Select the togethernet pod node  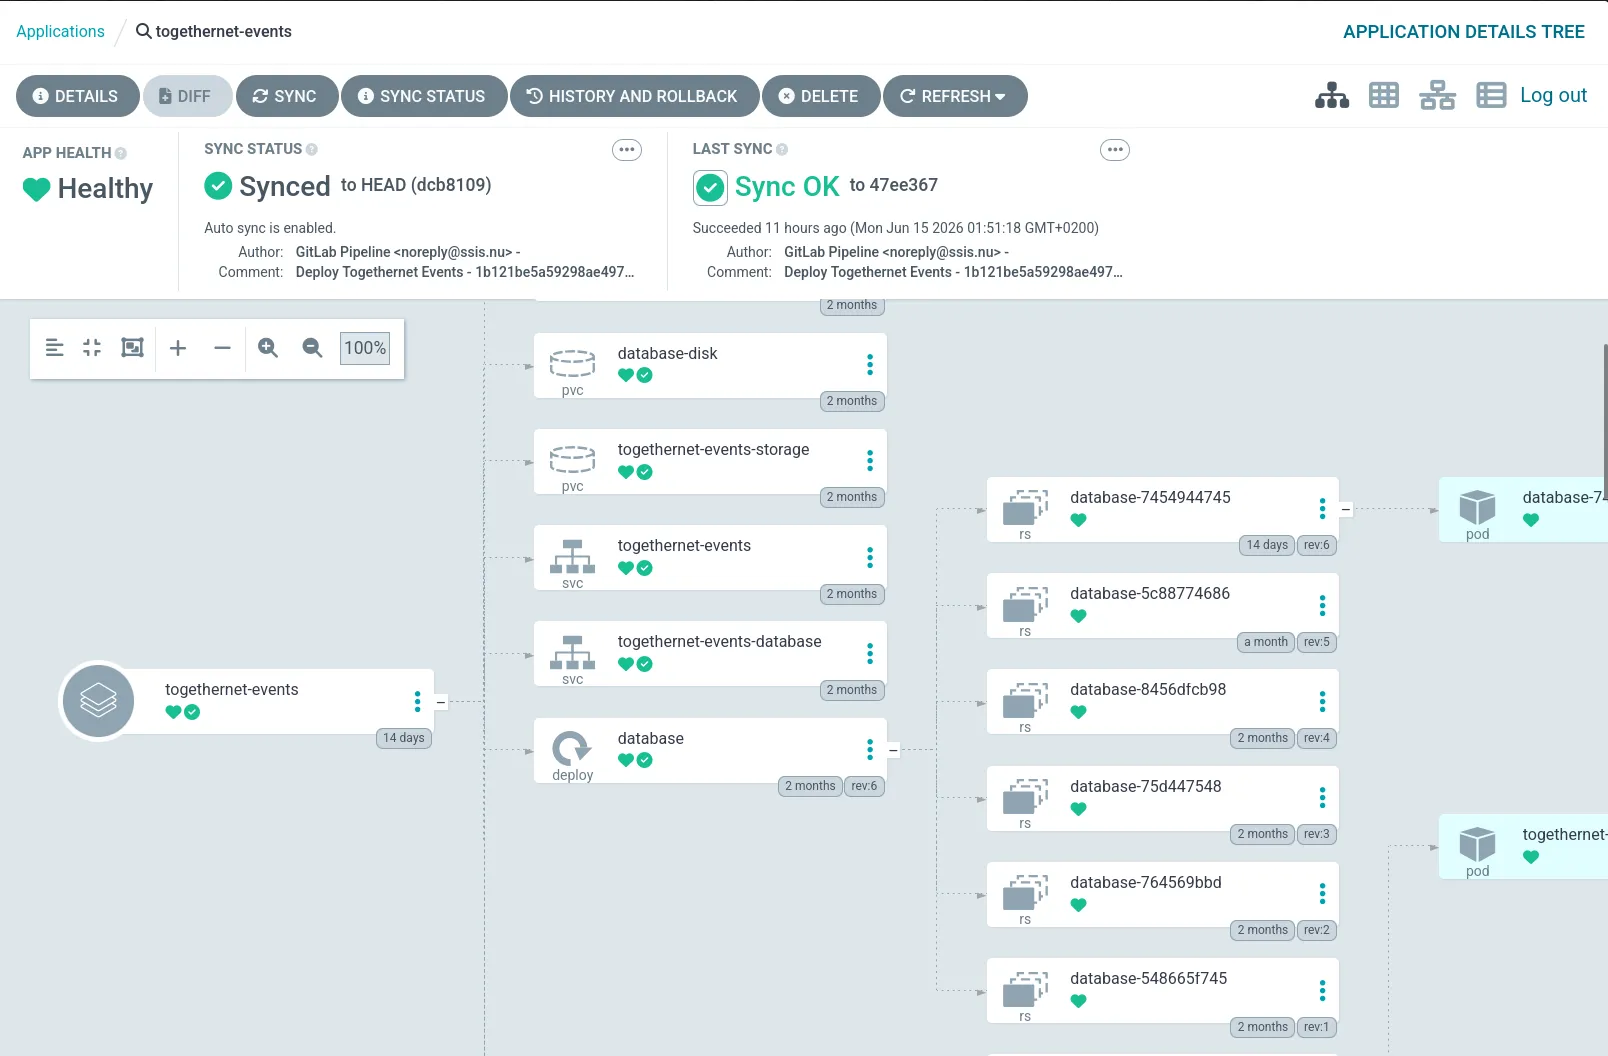1523,847
